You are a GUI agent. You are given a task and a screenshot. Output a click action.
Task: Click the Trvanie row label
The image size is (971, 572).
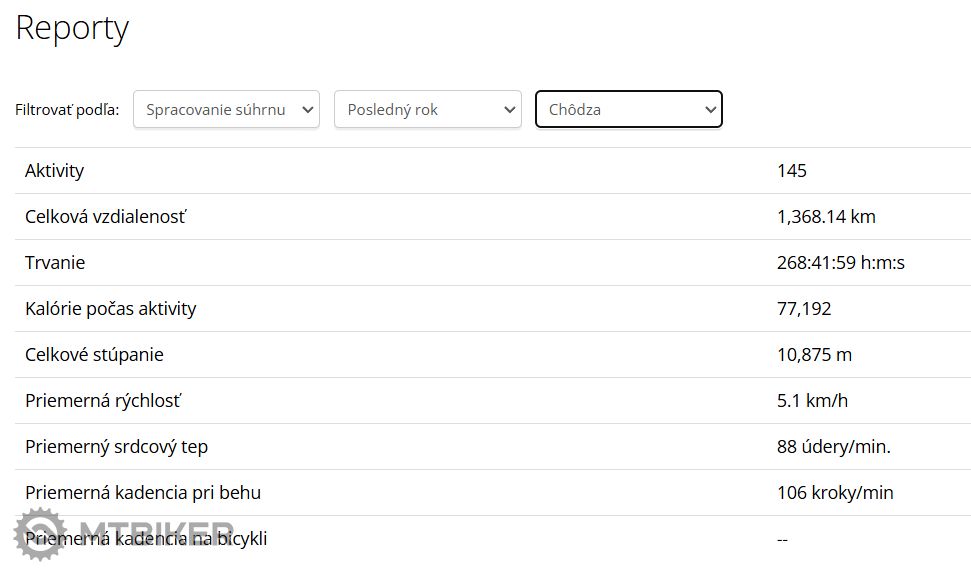[54, 262]
